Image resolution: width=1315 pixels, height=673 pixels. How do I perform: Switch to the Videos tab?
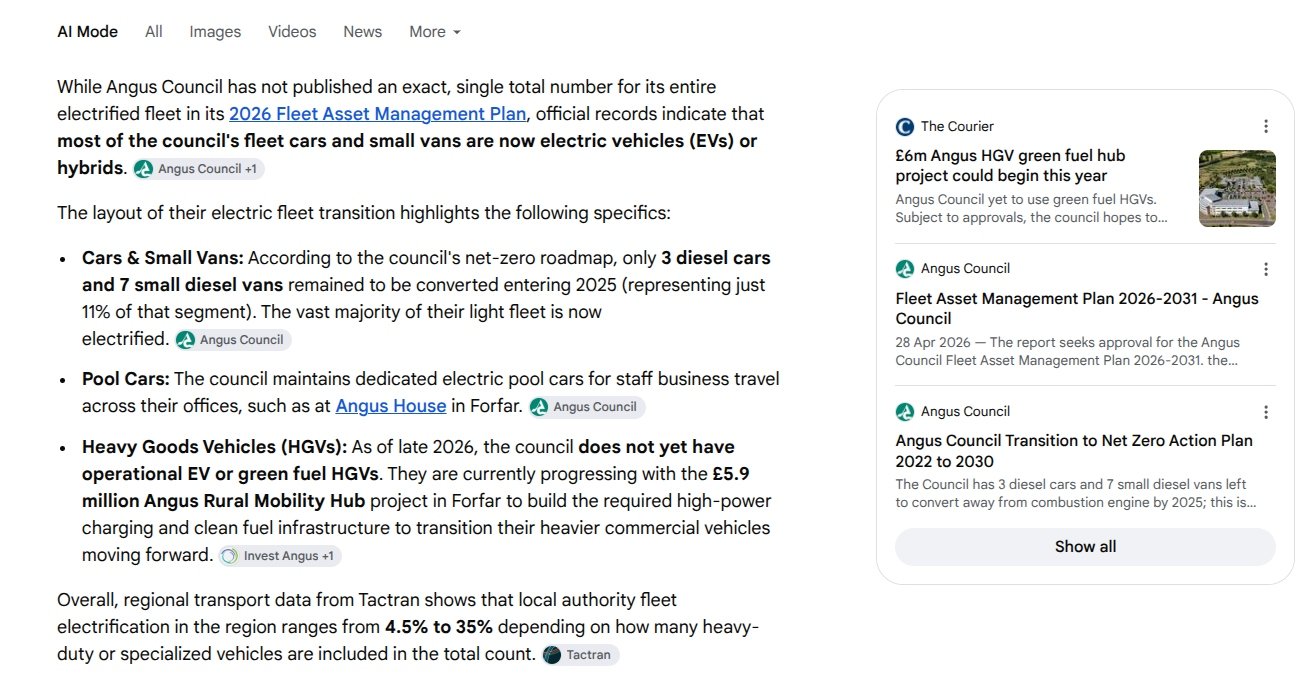pyautogui.click(x=292, y=32)
